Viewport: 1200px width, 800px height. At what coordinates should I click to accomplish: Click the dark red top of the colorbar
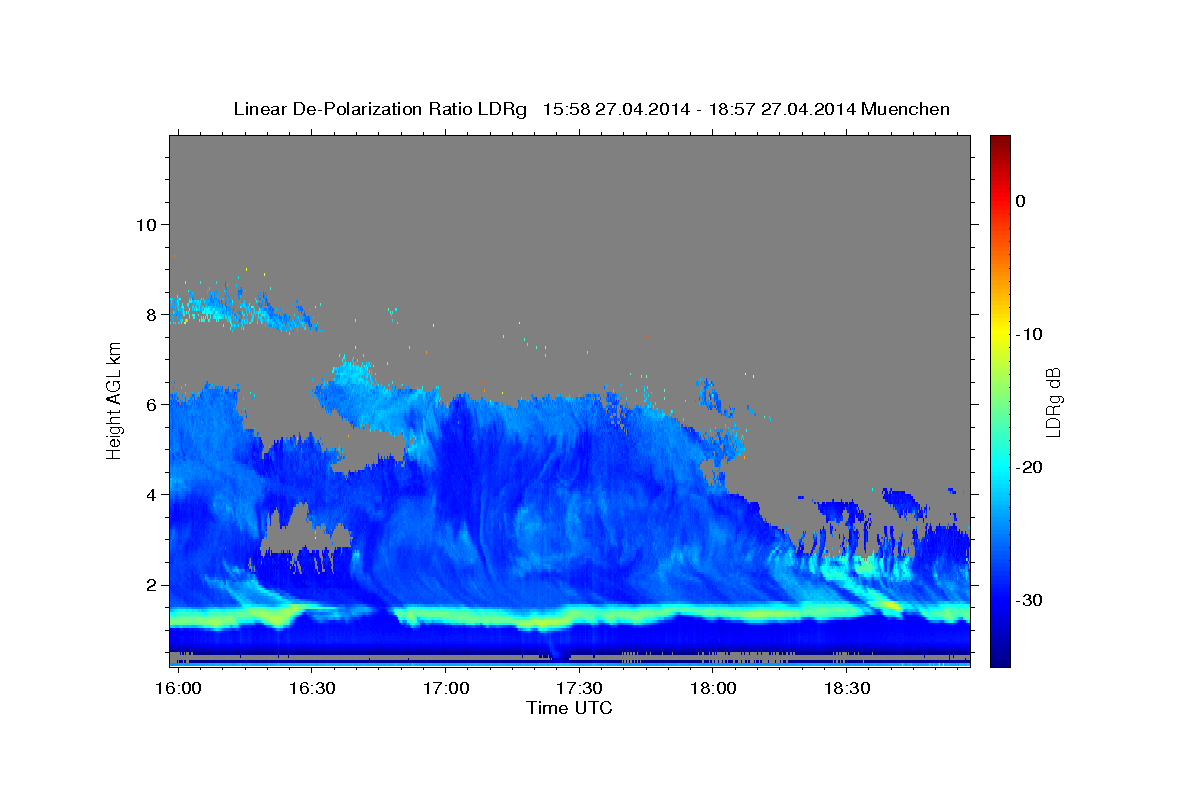click(1000, 143)
